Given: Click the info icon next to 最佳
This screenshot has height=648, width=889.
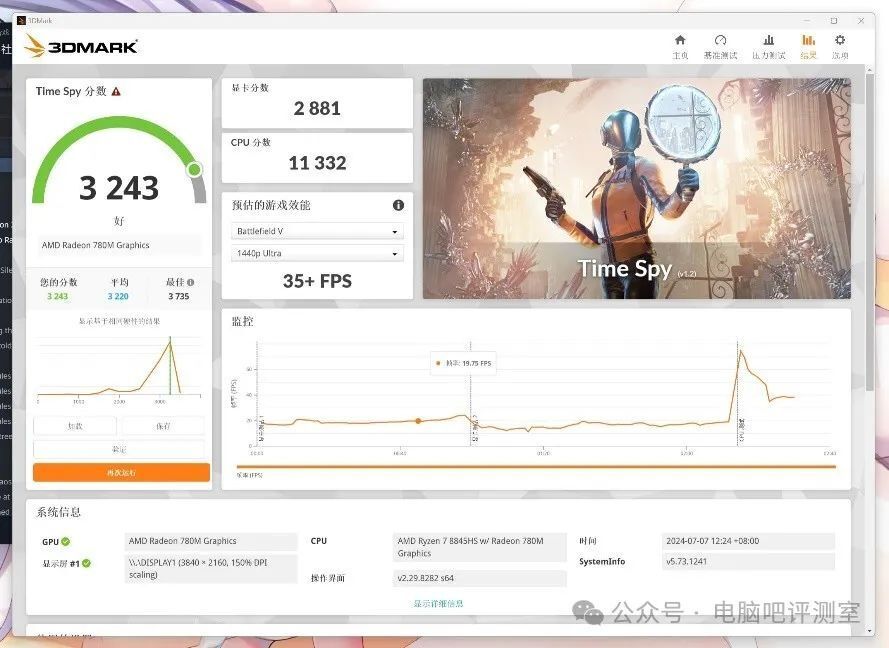Looking at the screenshot, I should tap(190, 282).
